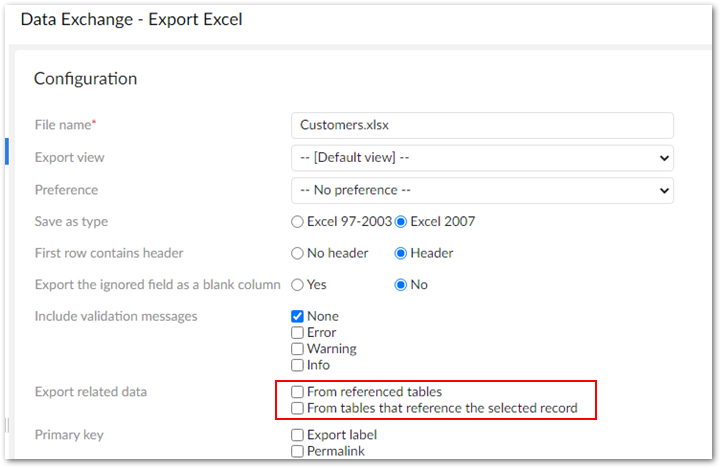Check From referenced tables option
Viewport: 721px width, 468px height.
click(x=297, y=392)
